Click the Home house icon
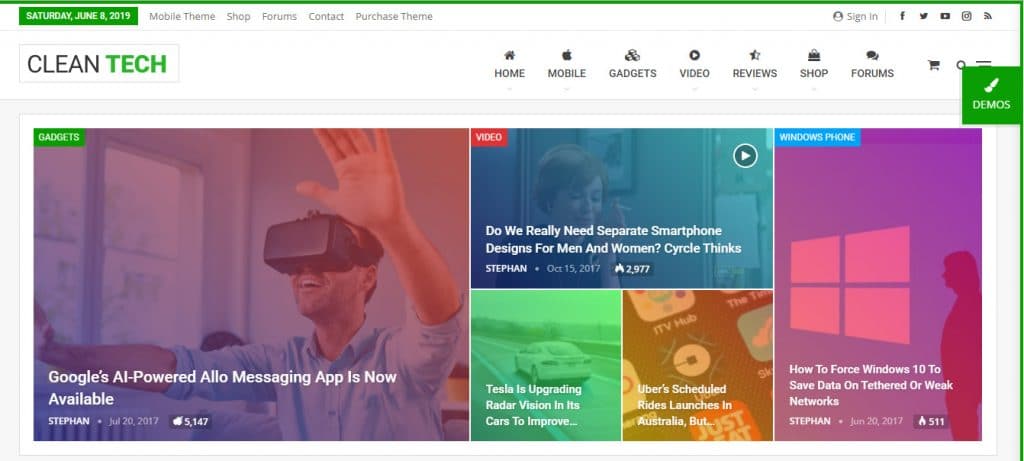This screenshot has width=1024, height=461. click(509, 56)
